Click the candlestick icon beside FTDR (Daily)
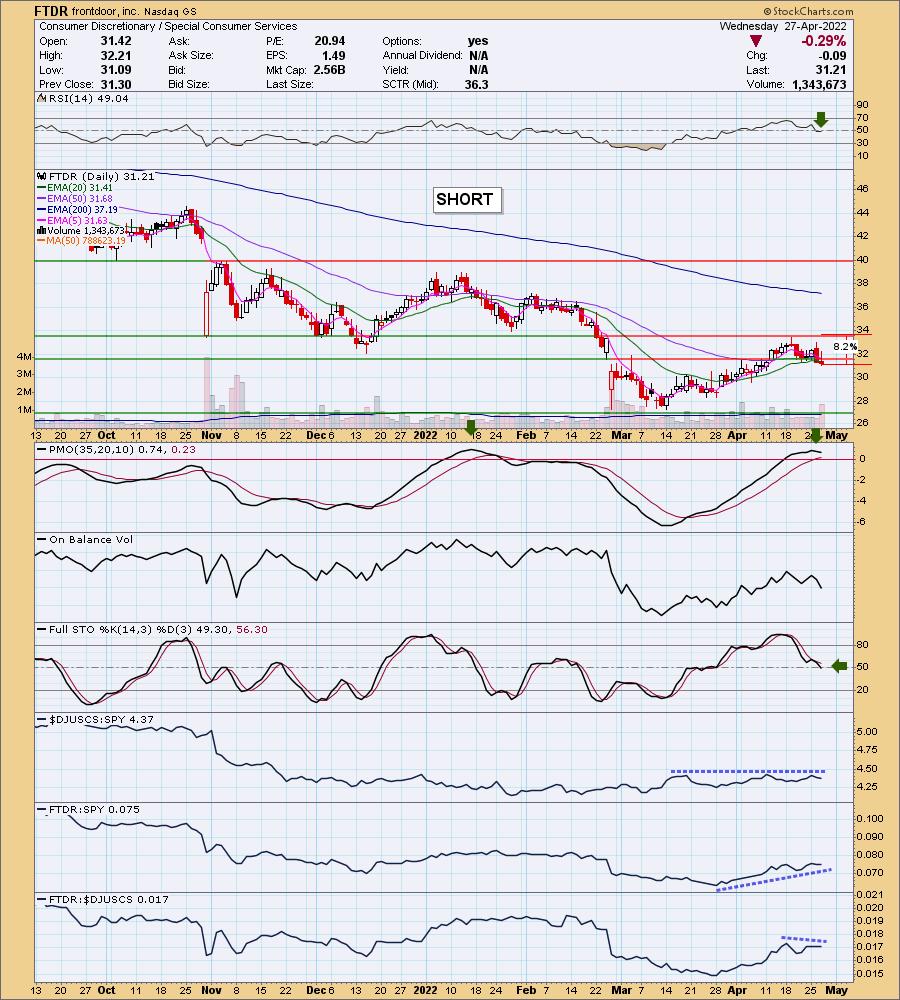Viewport: 900px width, 1000px height. click(x=42, y=177)
